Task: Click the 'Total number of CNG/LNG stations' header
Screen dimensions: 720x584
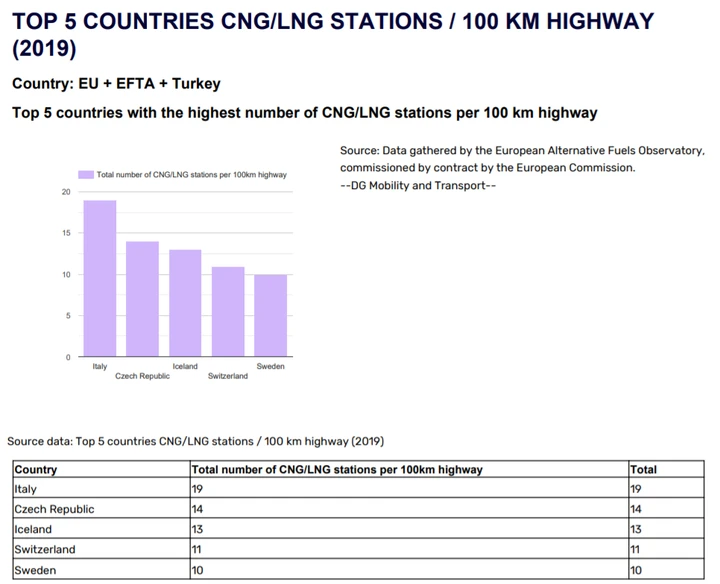Action: pos(409,469)
